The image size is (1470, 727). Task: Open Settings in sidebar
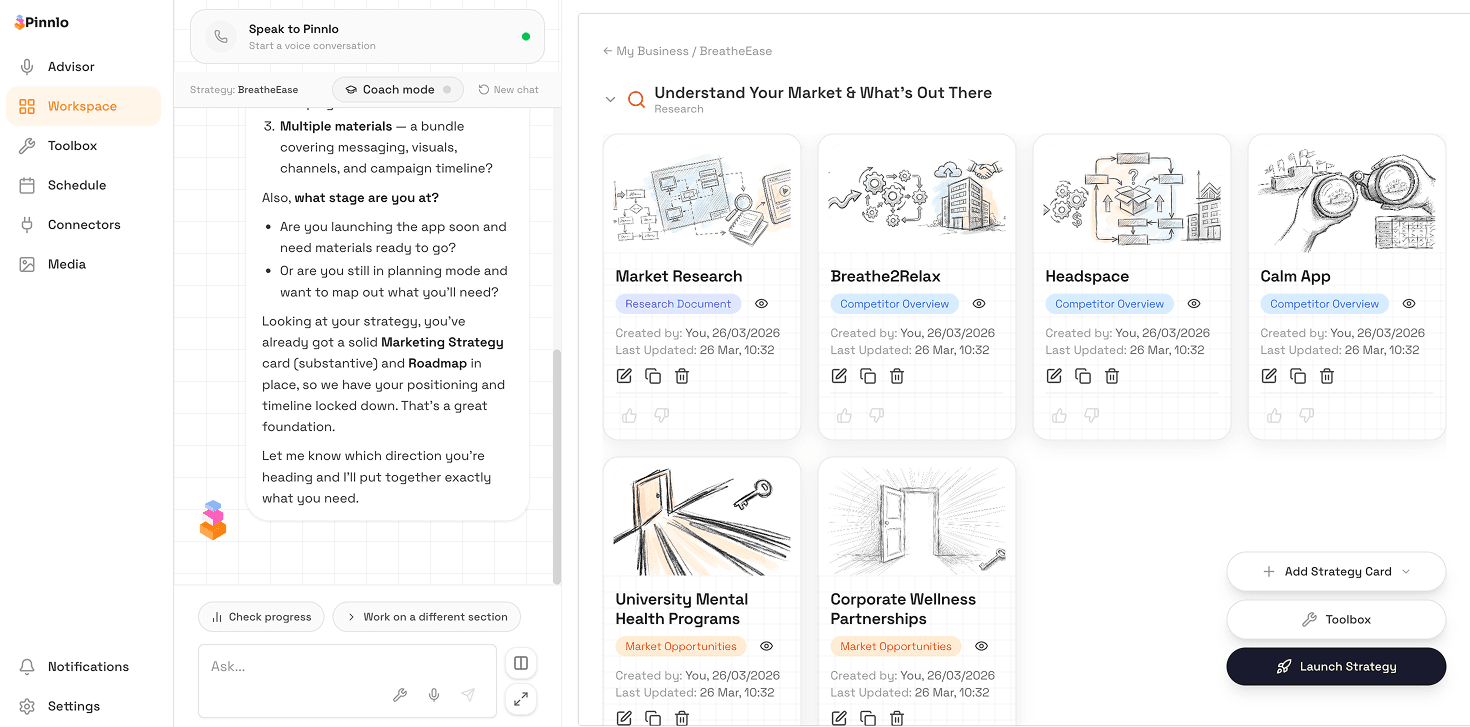(x=83, y=706)
